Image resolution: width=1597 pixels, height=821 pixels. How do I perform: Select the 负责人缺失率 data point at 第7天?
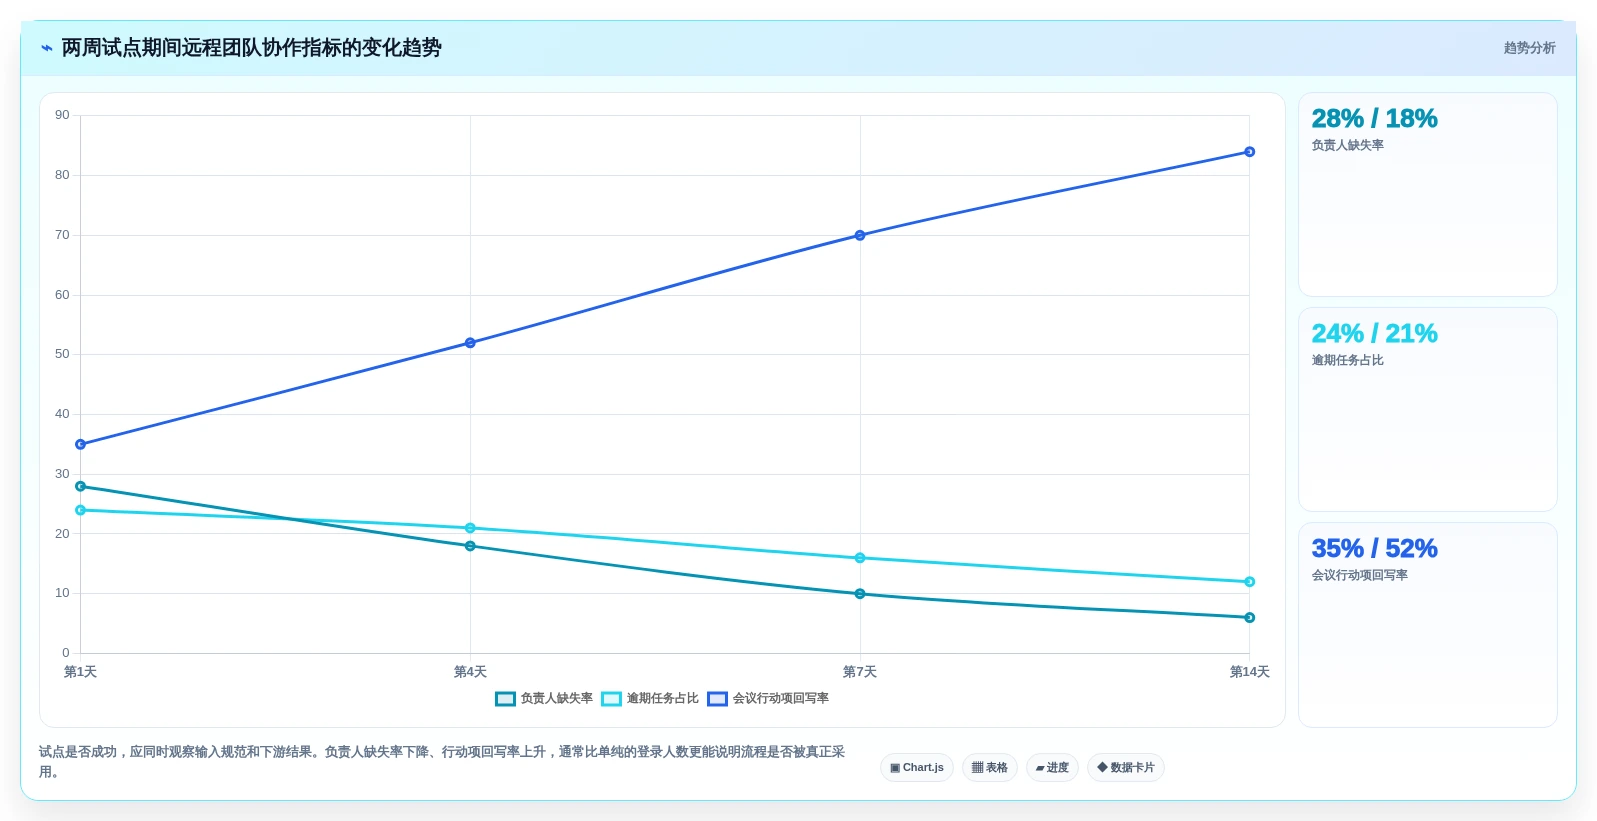(x=860, y=594)
